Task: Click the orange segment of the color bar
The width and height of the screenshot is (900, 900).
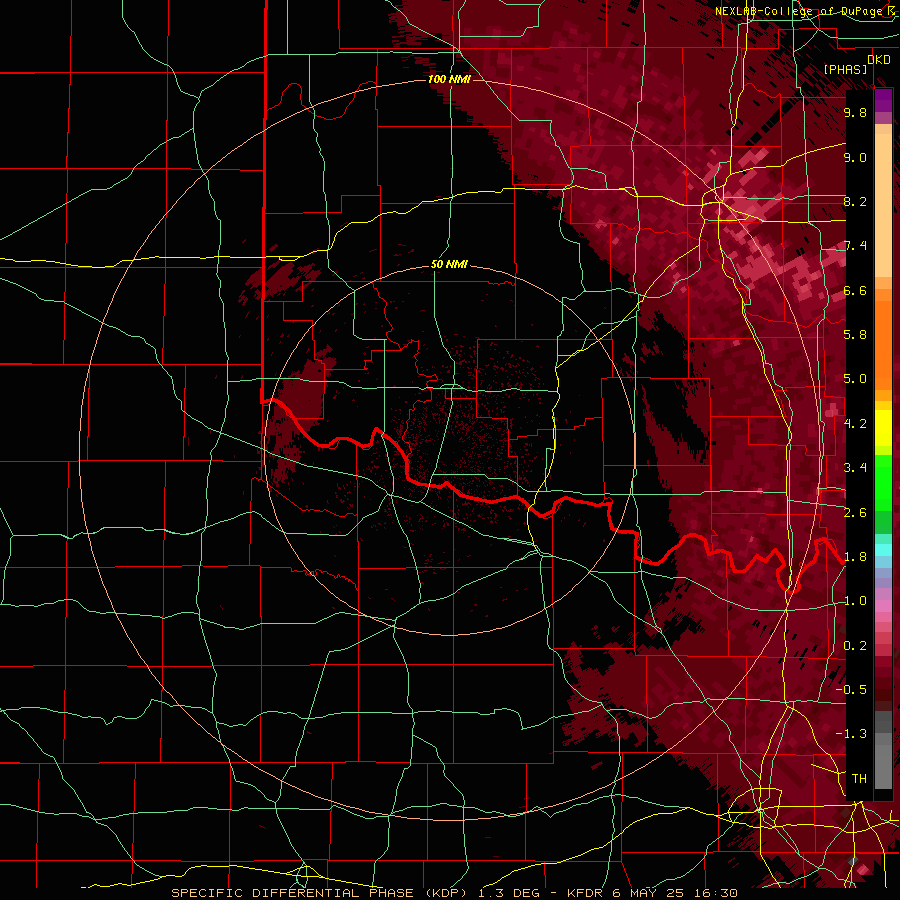Action: click(883, 345)
